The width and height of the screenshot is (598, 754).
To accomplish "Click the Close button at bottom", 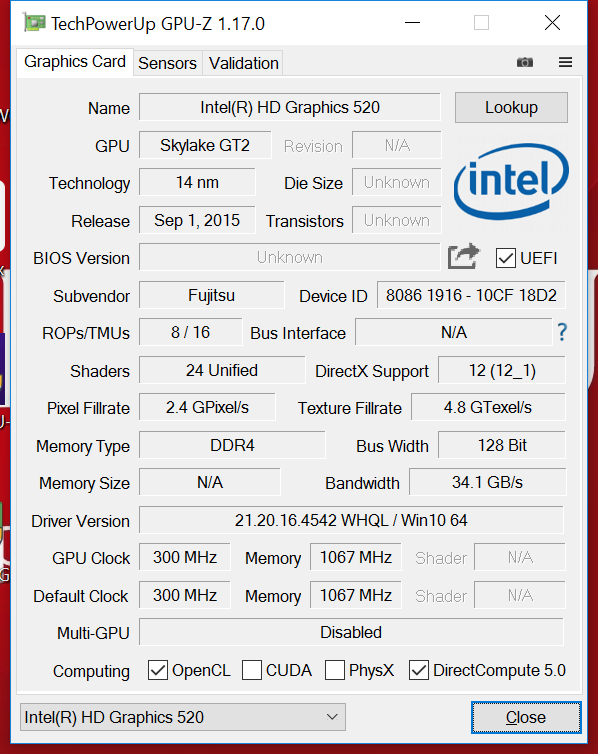I will point(526,717).
